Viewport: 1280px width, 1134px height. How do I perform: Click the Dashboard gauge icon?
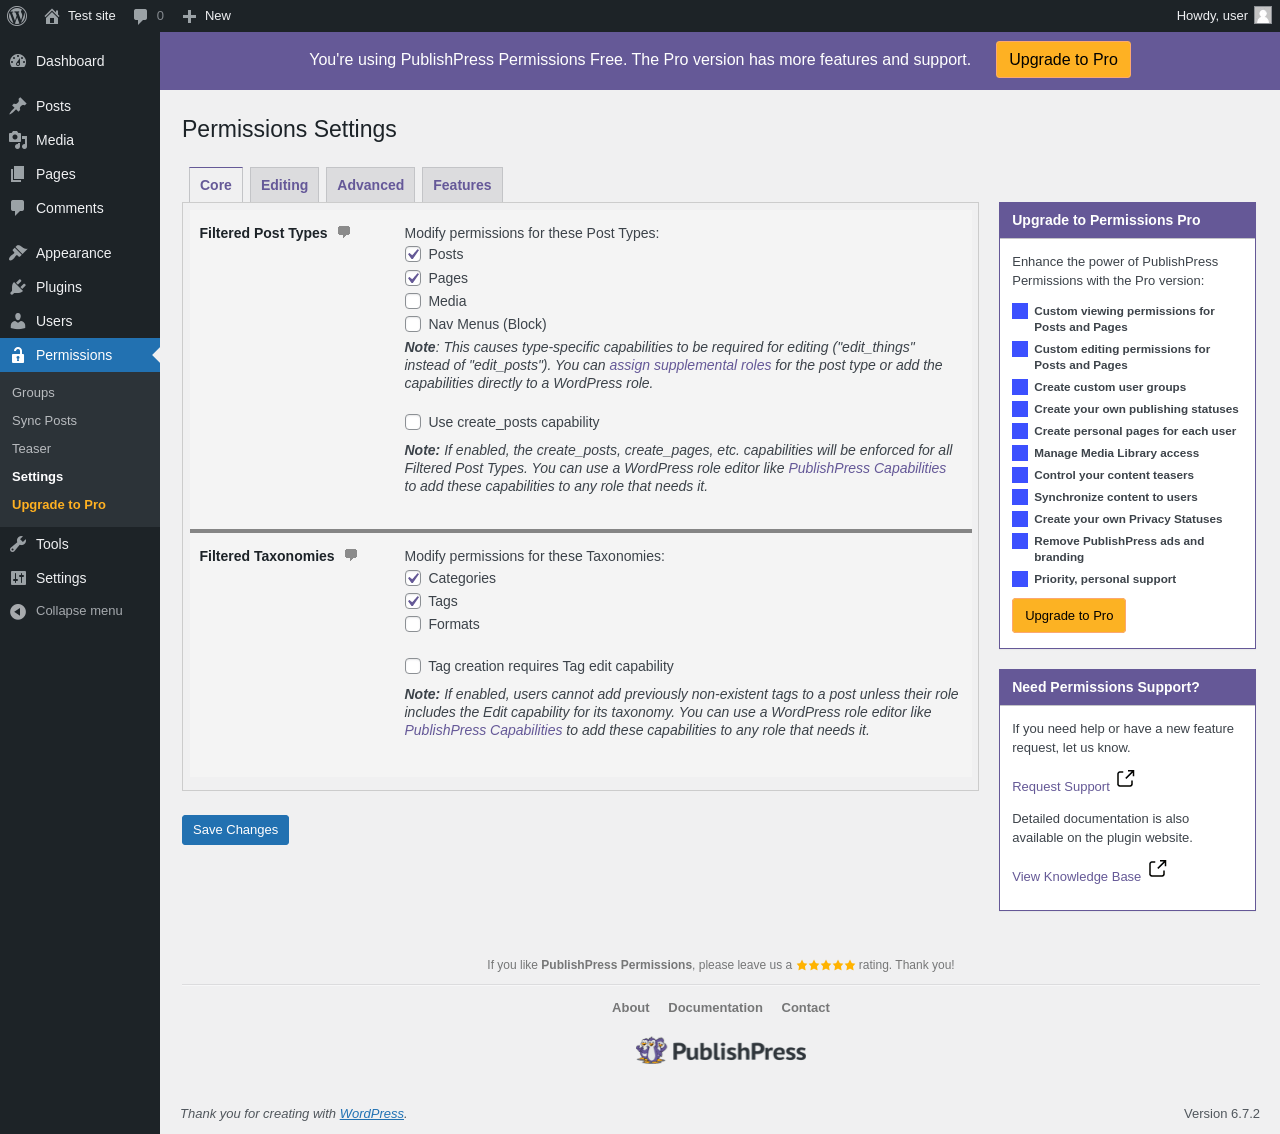pos(18,61)
